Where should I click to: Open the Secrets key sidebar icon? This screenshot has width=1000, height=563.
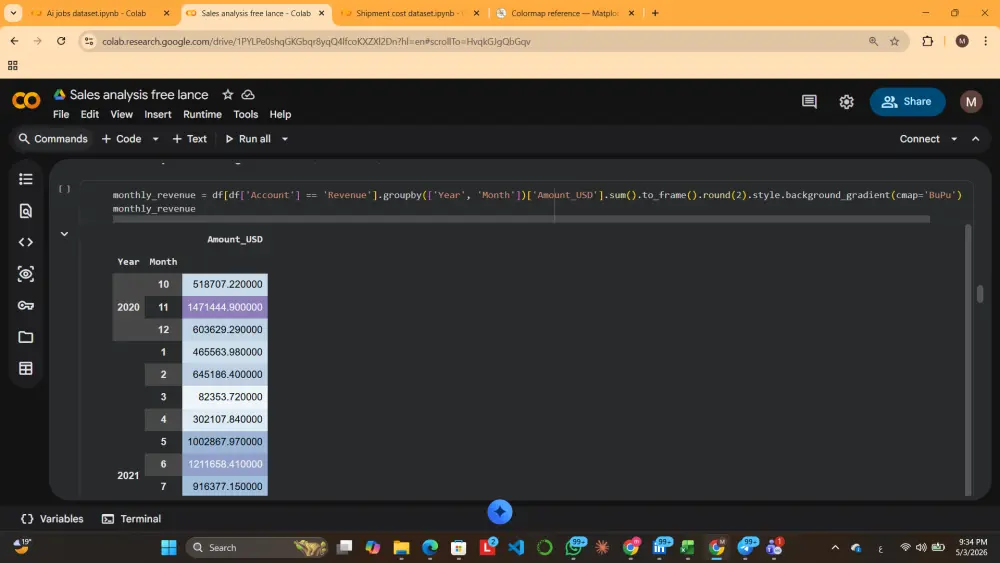pyautogui.click(x=26, y=305)
